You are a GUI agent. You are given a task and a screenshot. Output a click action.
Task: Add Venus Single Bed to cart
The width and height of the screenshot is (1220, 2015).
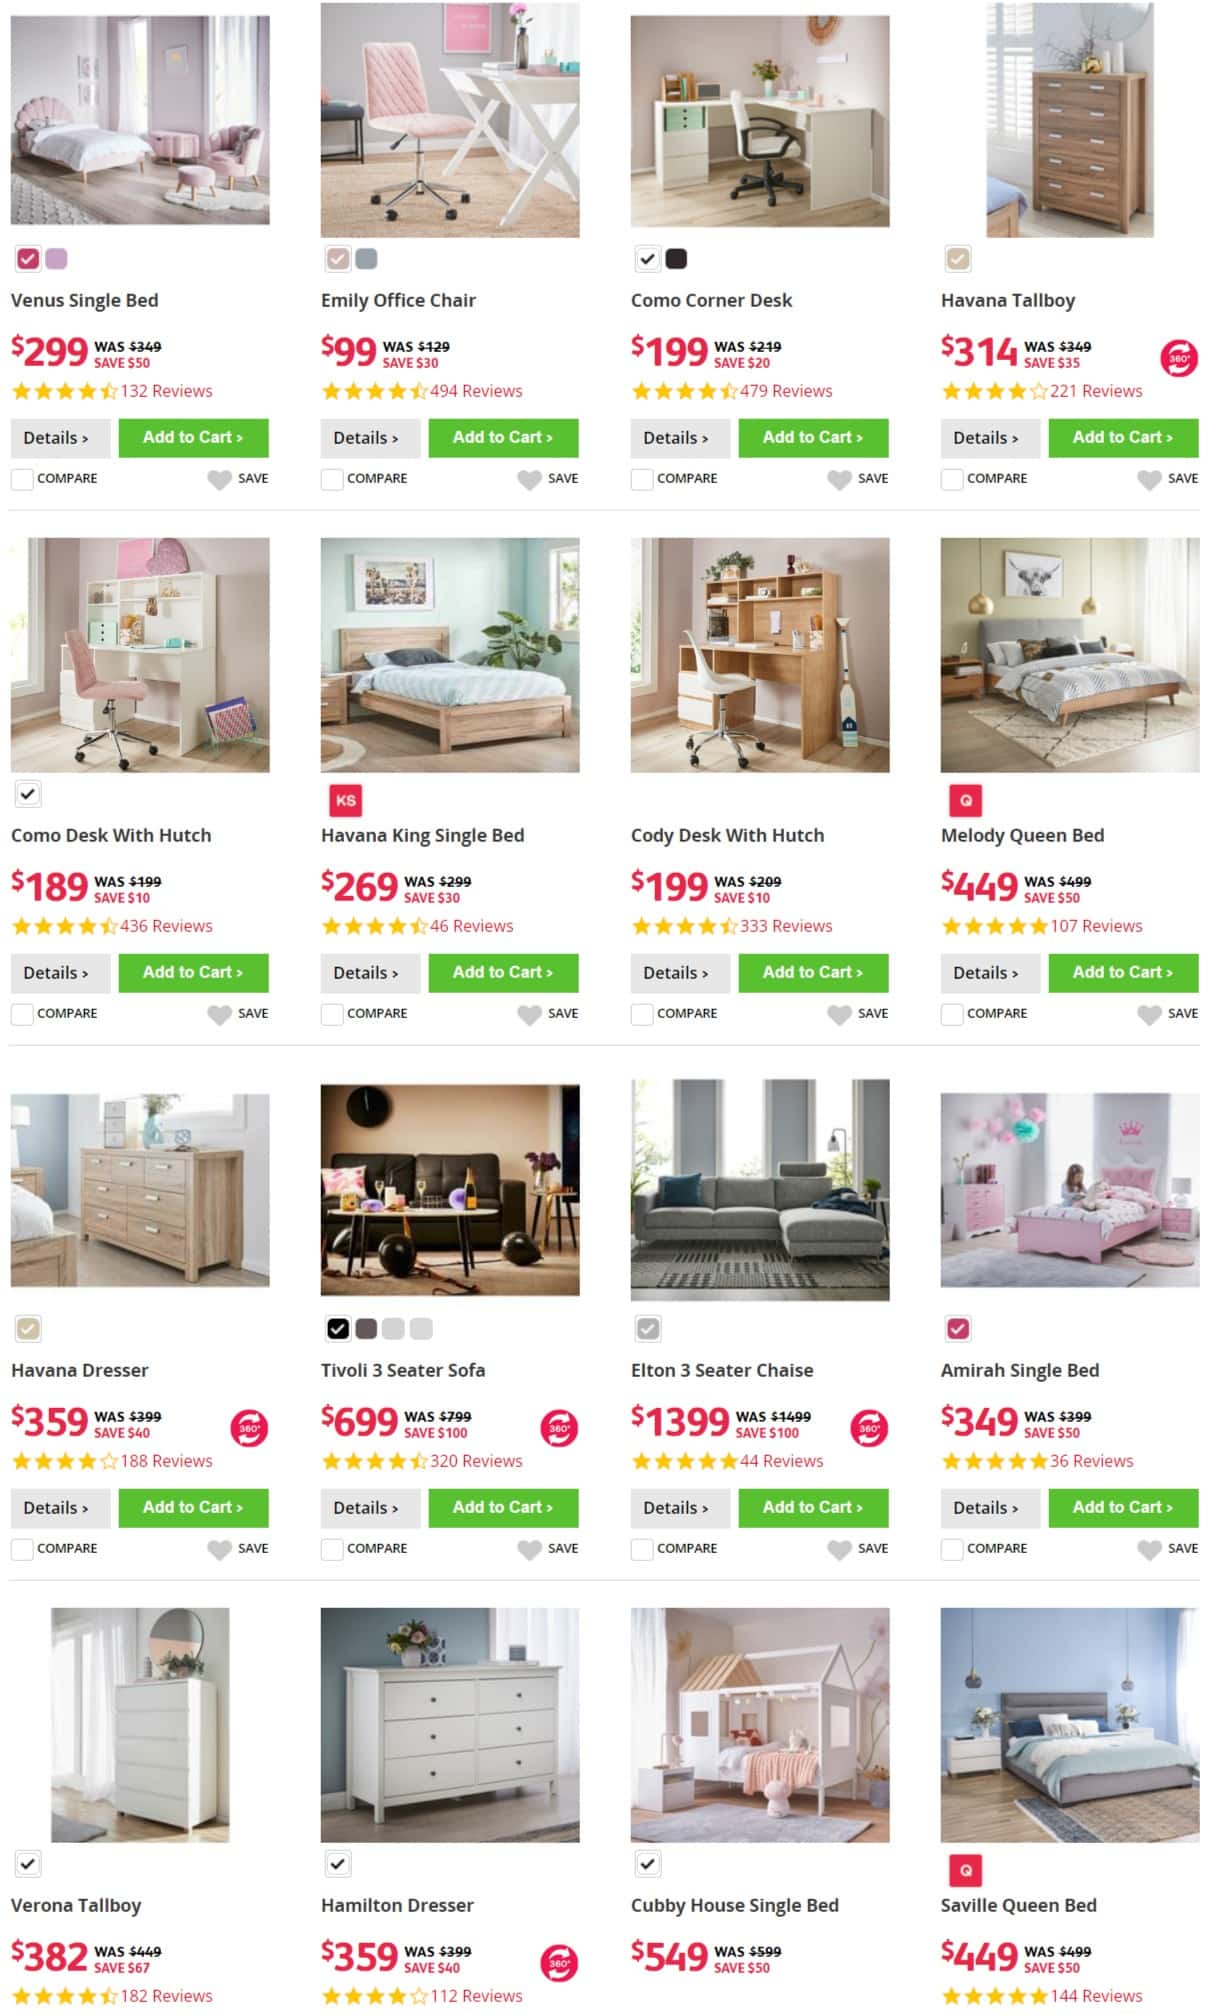coord(193,438)
